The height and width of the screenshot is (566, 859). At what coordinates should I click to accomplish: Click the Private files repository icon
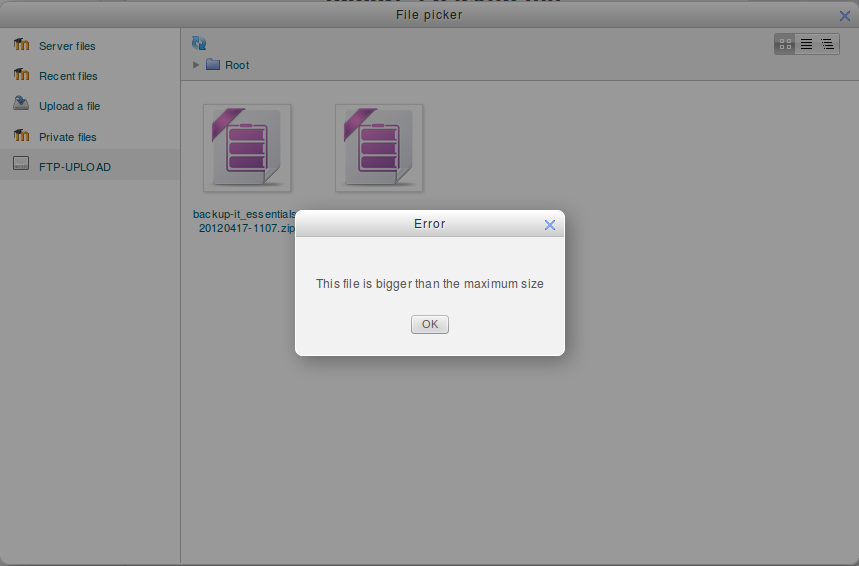[21, 135]
